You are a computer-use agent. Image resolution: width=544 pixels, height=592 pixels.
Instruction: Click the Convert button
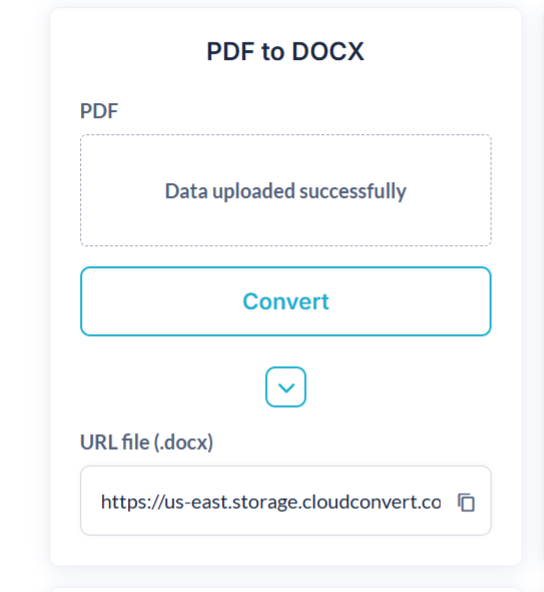click(286, 301)
